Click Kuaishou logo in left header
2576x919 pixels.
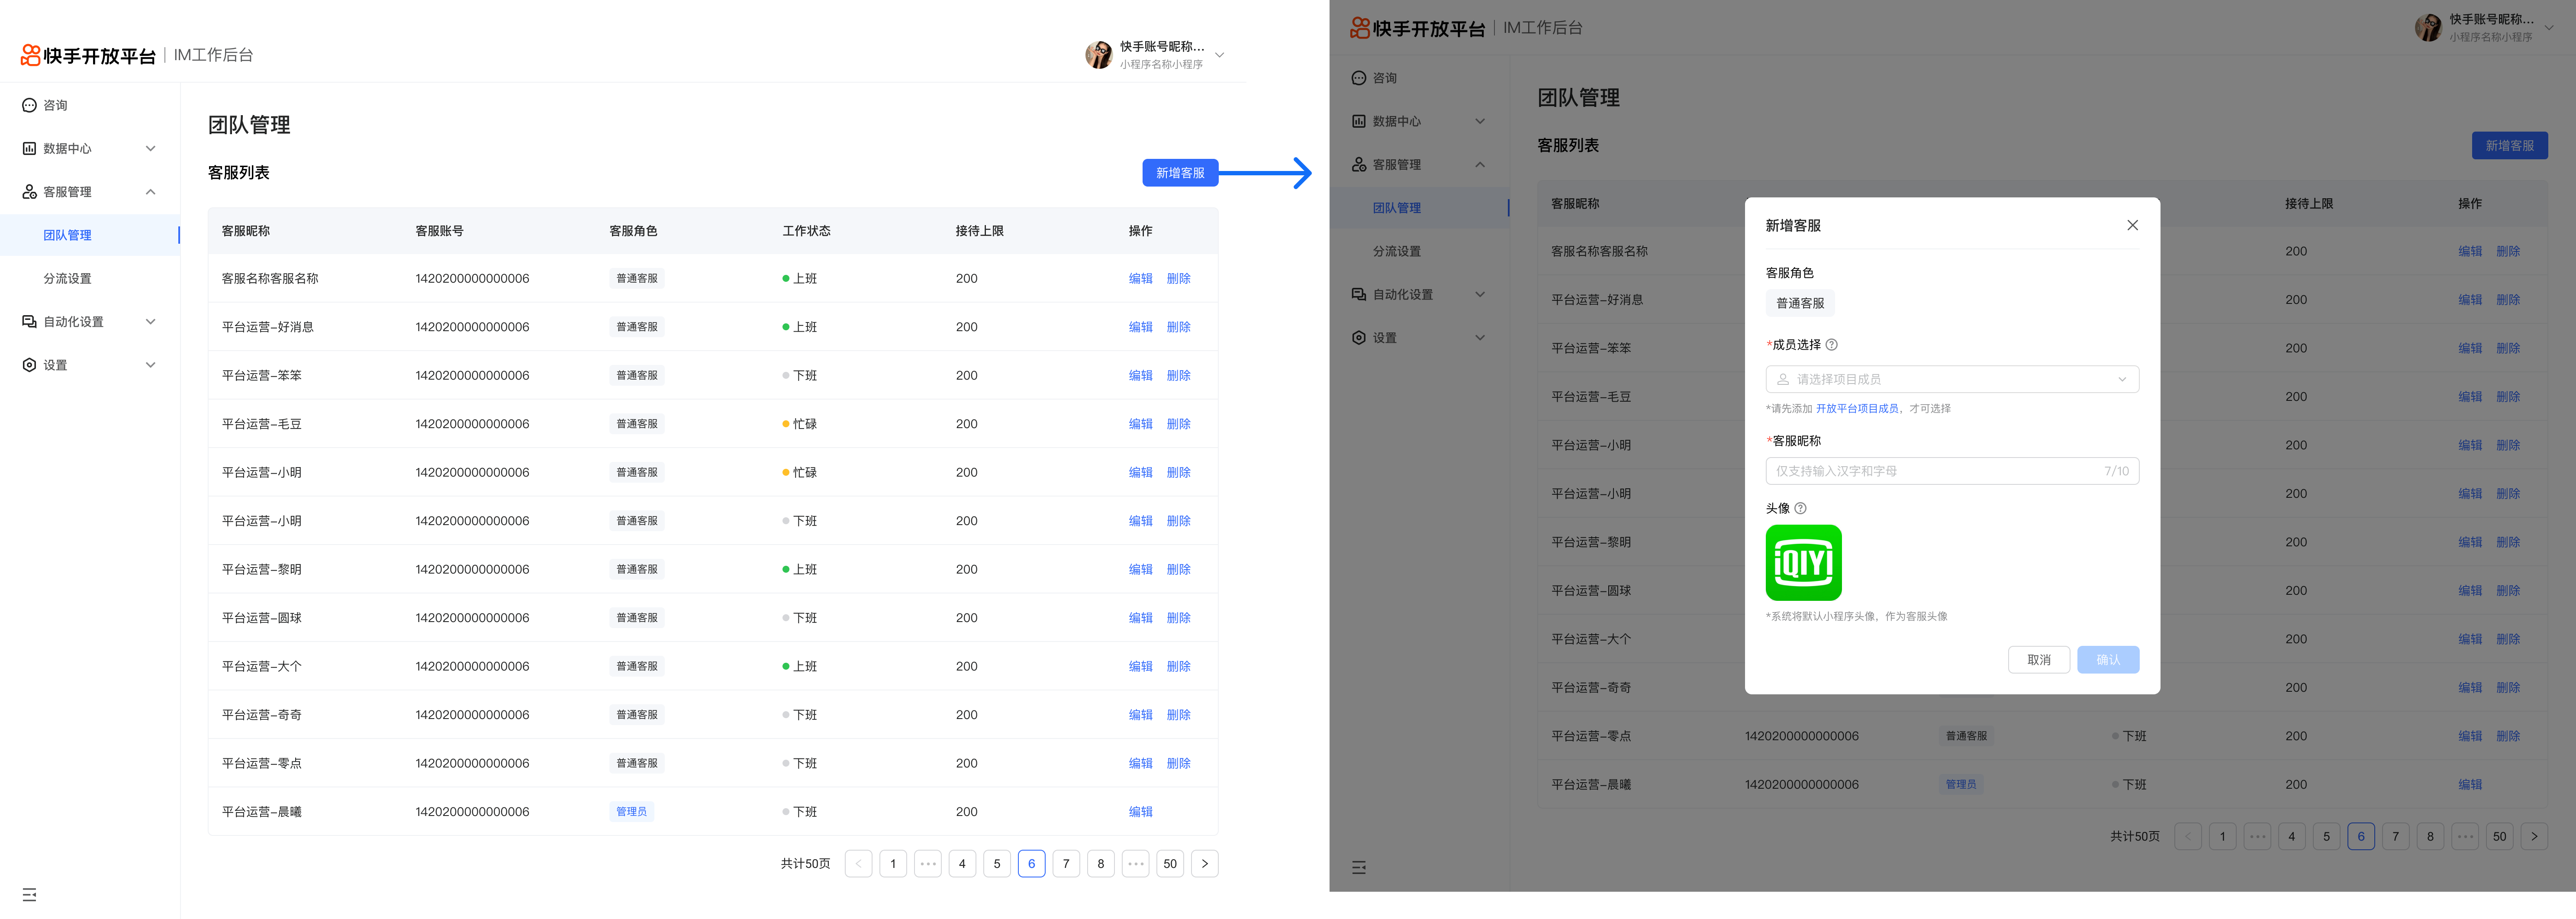[31, 55]
